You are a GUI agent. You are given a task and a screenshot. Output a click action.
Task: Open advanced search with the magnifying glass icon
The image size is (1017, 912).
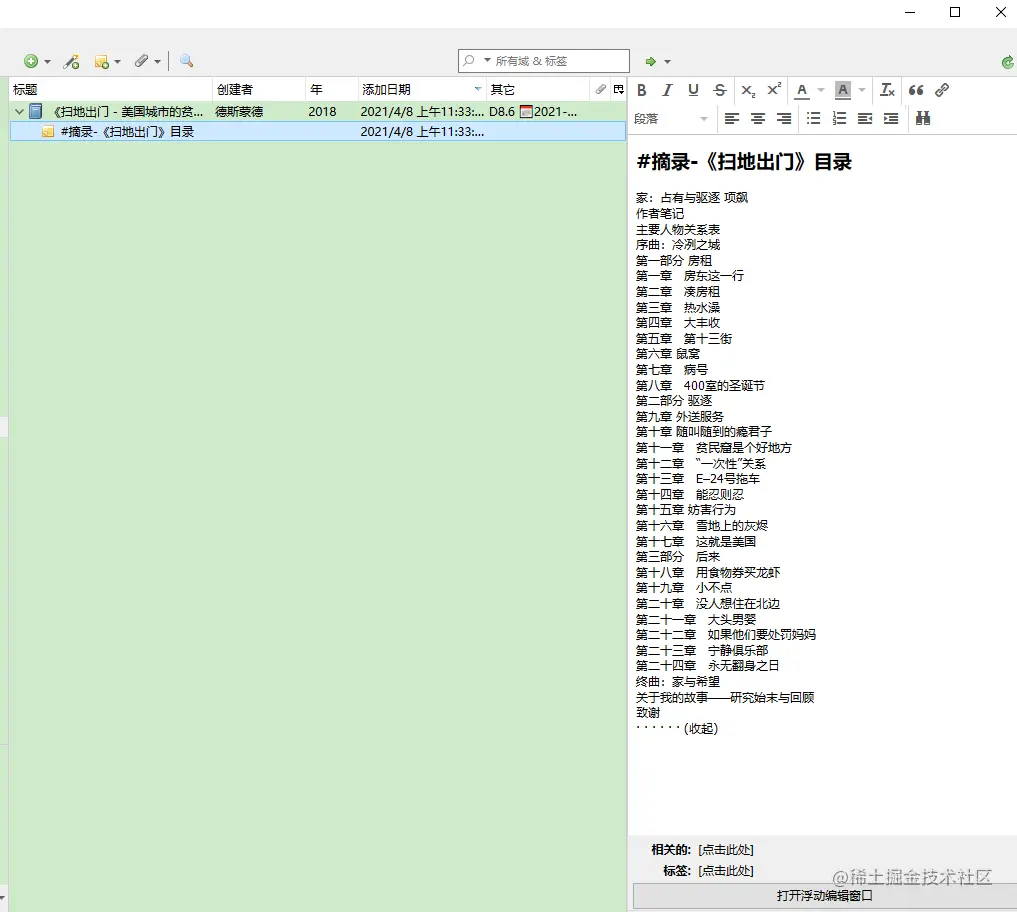pyautogui.click(x=186, y=61)
